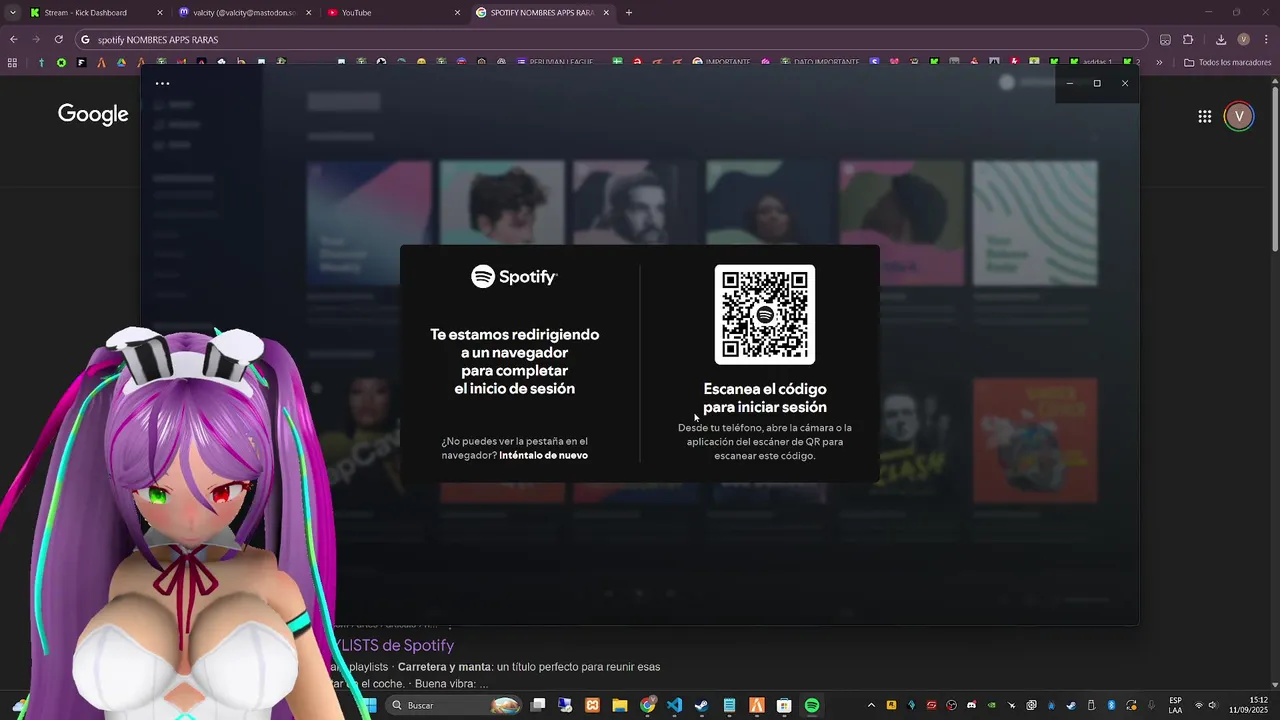The width and height of the screenshot is (1280, 720).
Task: Open volume control in system tray
Action: (1212, 706)
